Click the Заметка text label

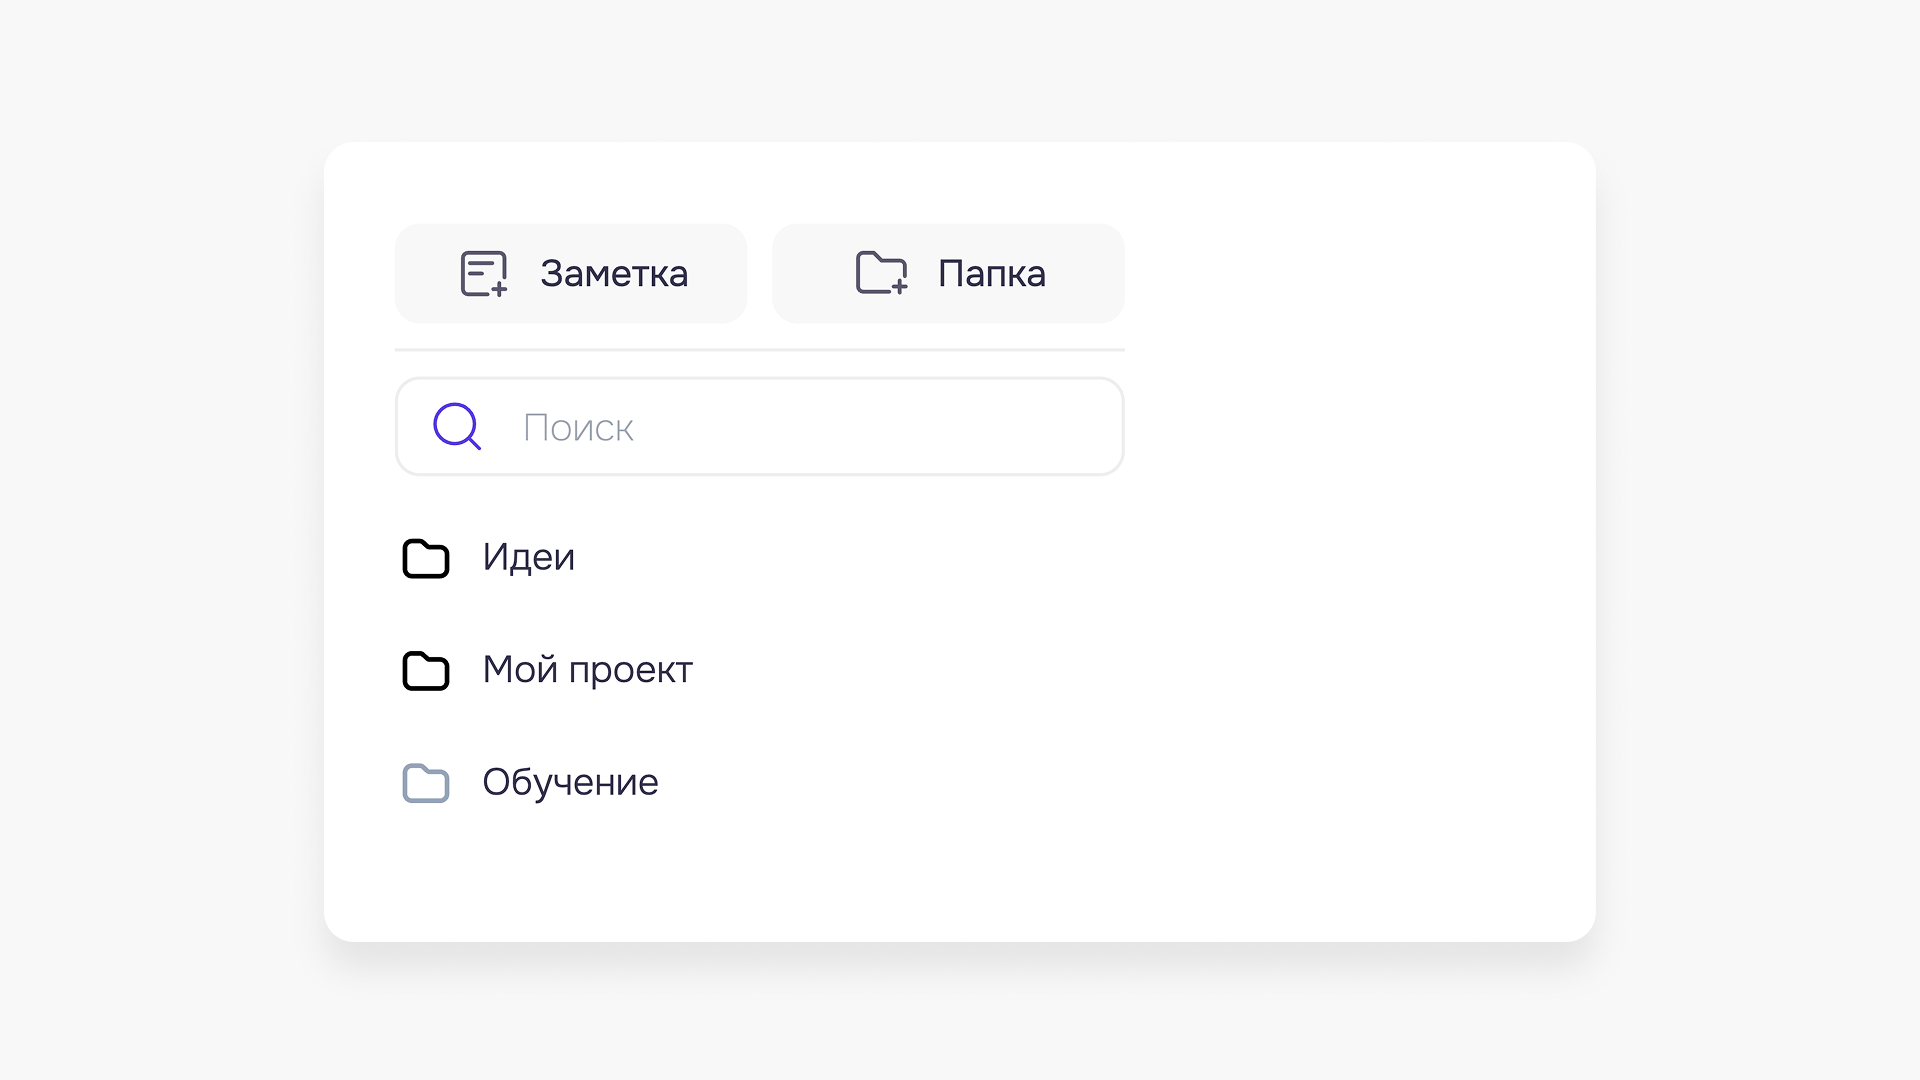[614, 273]
